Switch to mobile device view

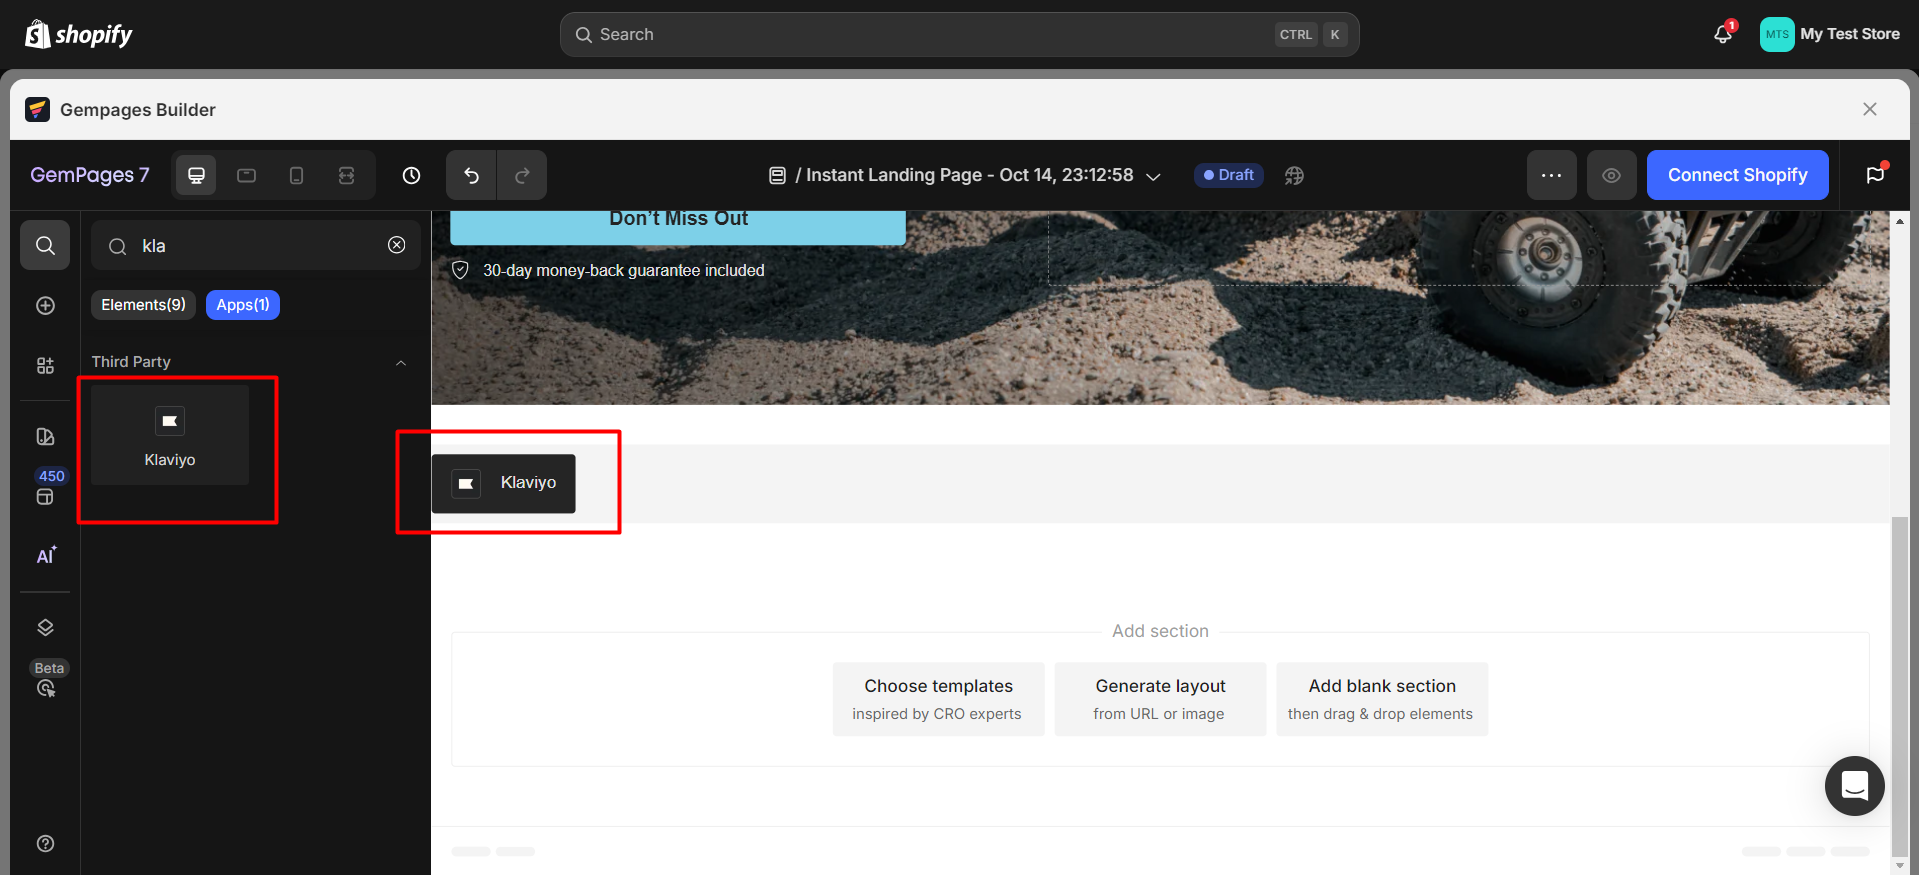(x=296, y=176)
